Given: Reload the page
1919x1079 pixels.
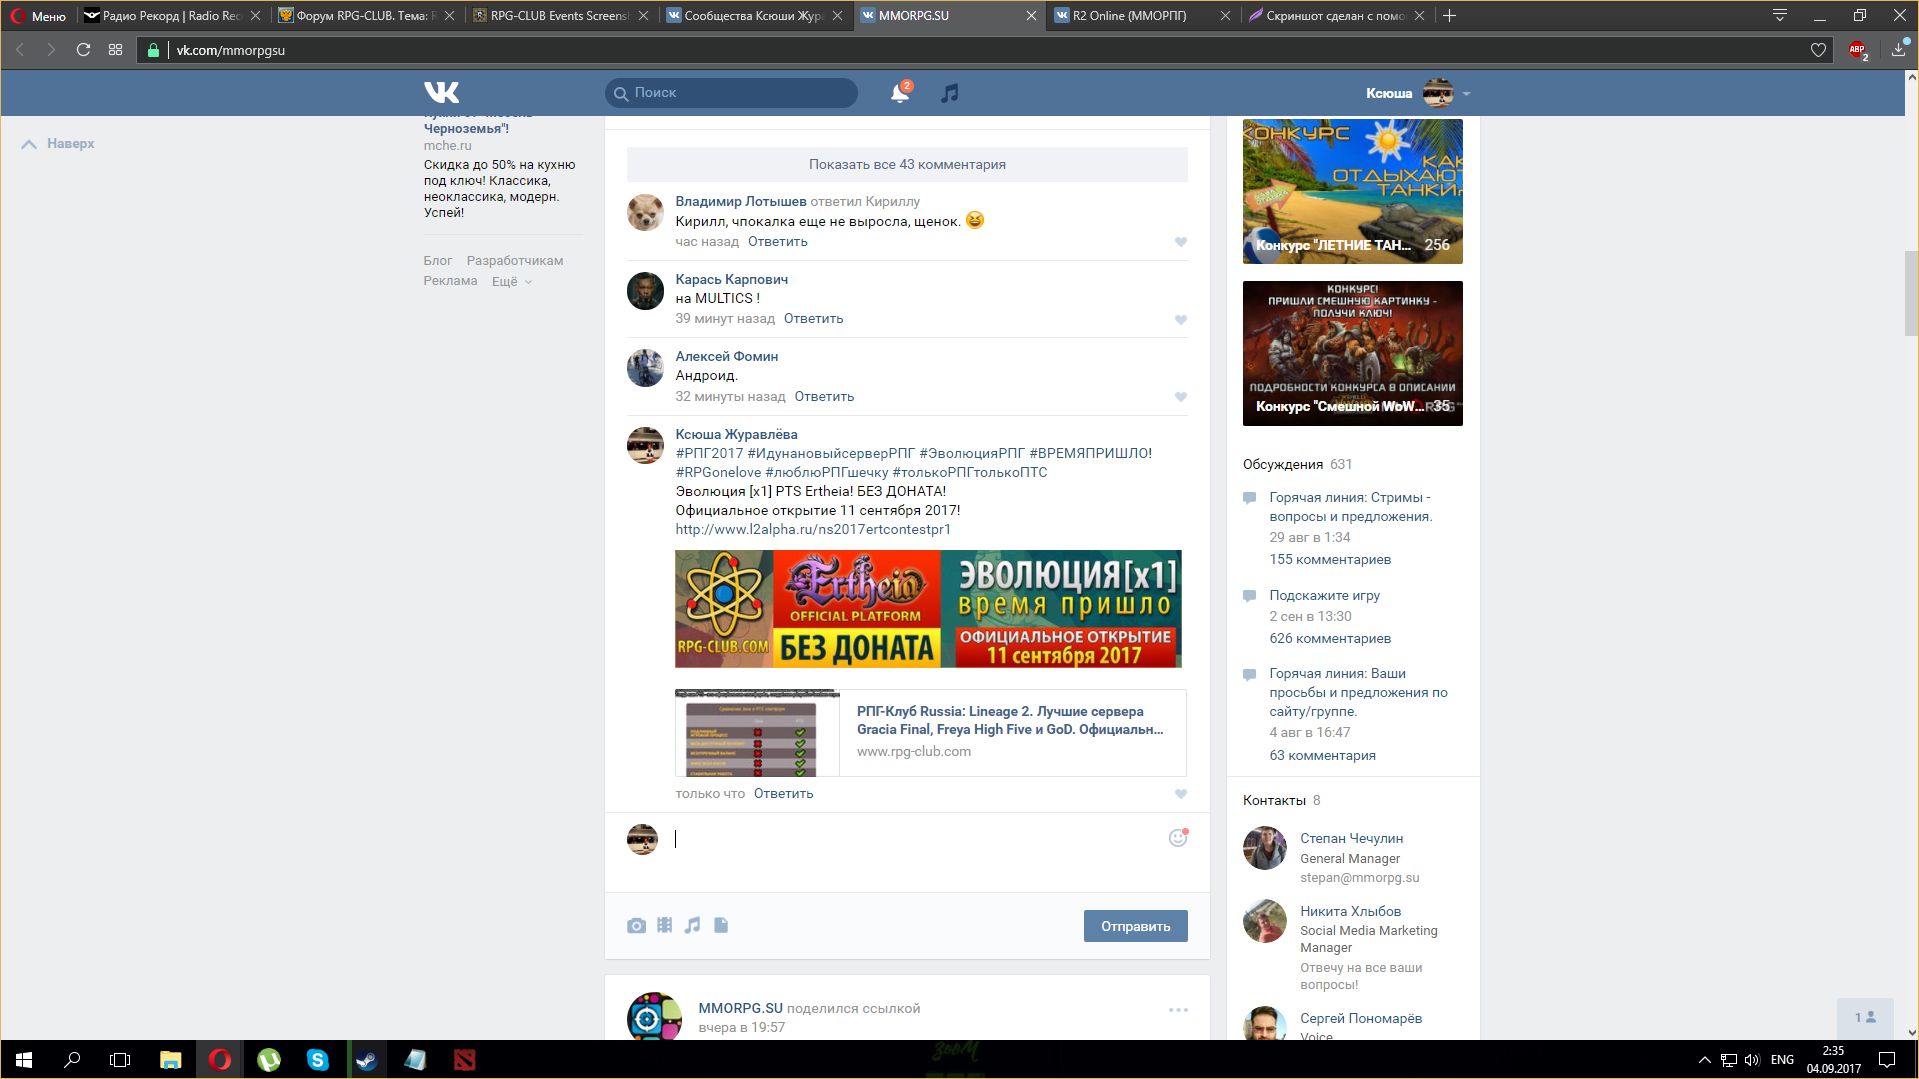Looking at the screenshot, I should [x=83, y=50].
